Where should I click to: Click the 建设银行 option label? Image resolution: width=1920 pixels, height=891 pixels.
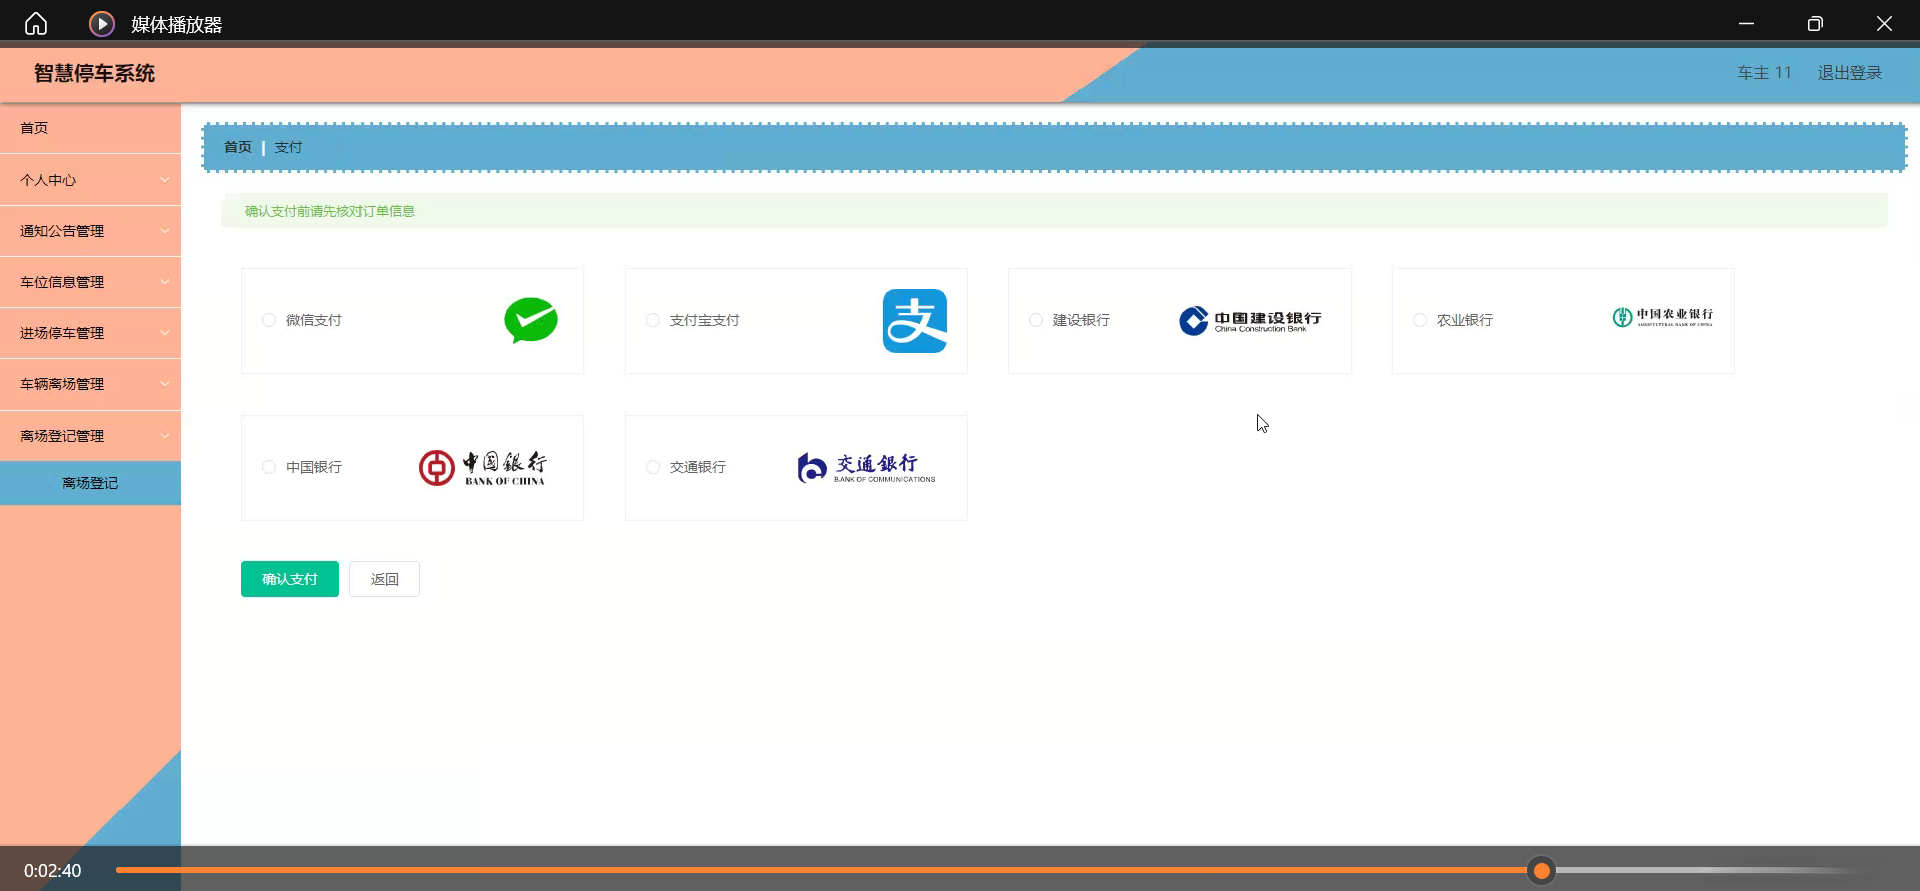pos(1081,320)
